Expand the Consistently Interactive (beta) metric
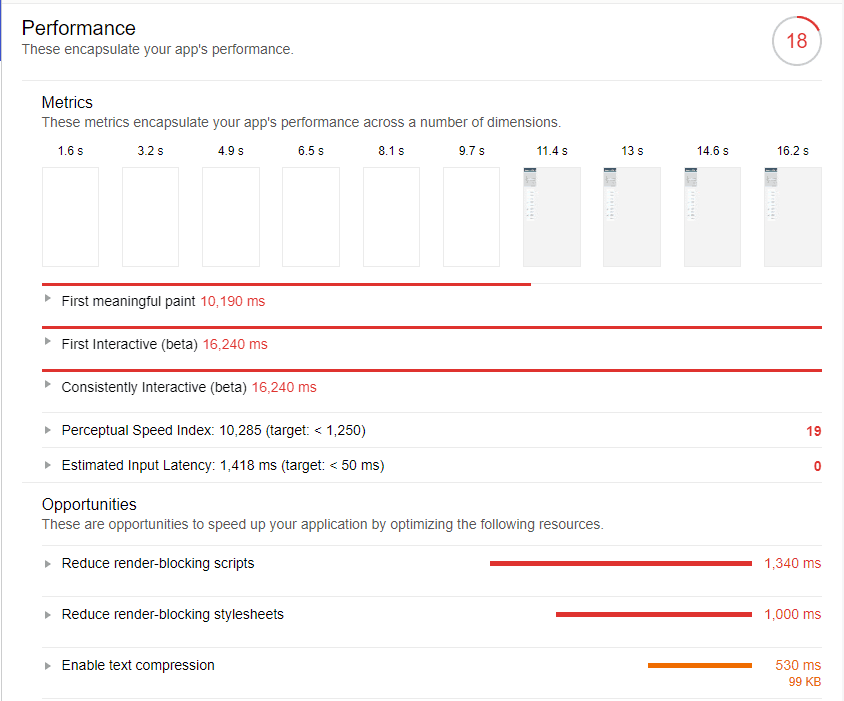Image resolution: width=844 pixels, height=701 pixels. 46,387
